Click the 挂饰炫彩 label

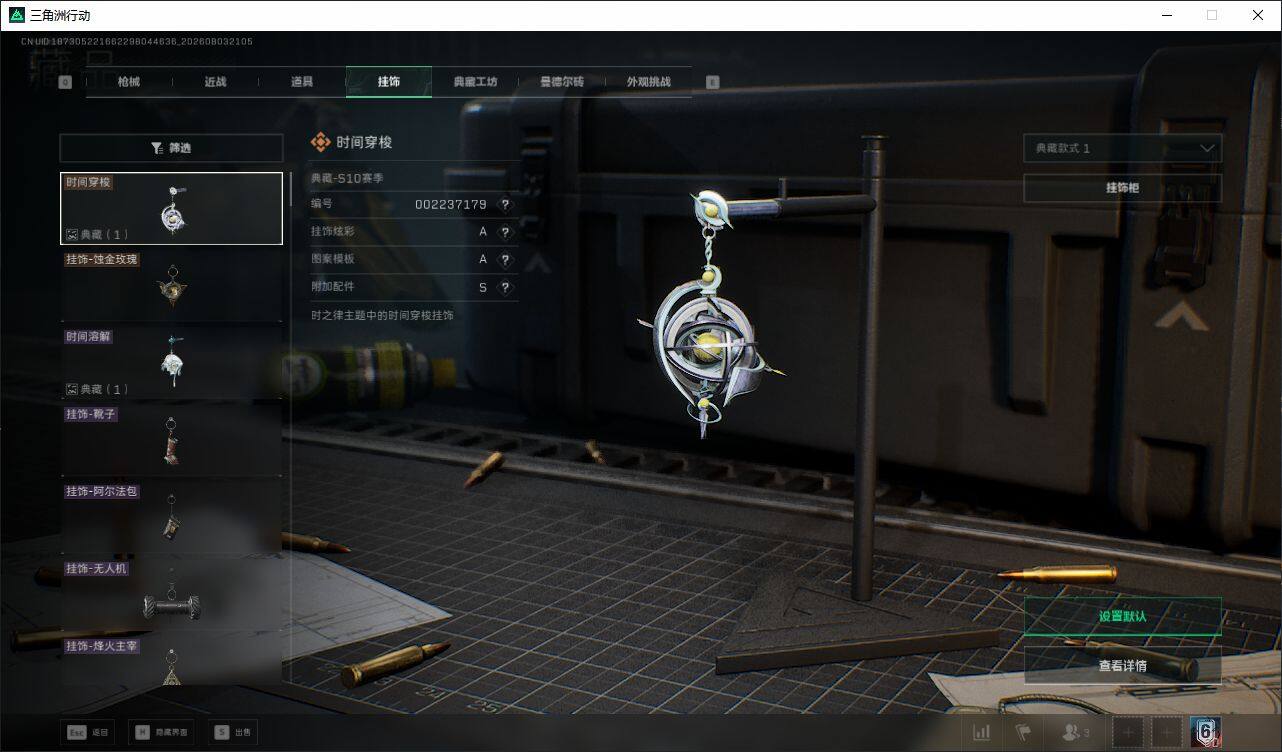[333, 232]
